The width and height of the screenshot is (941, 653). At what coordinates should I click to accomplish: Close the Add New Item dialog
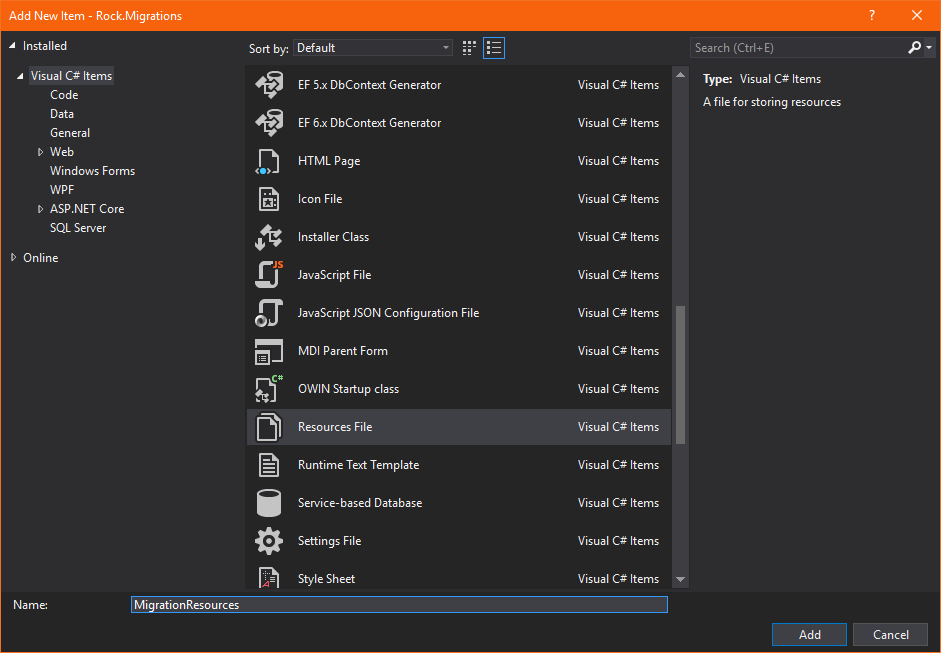[917, 16]
